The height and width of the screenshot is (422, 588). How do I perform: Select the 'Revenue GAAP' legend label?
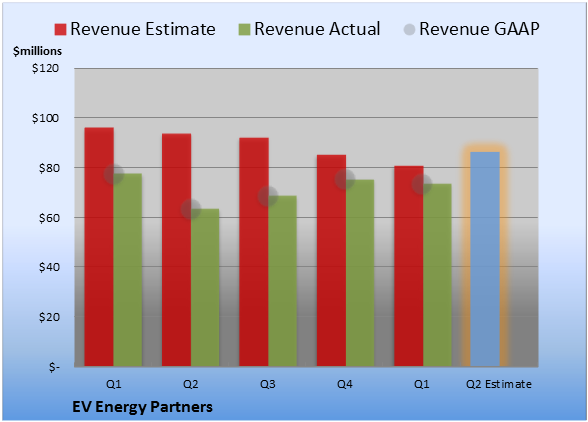point(479,29)
